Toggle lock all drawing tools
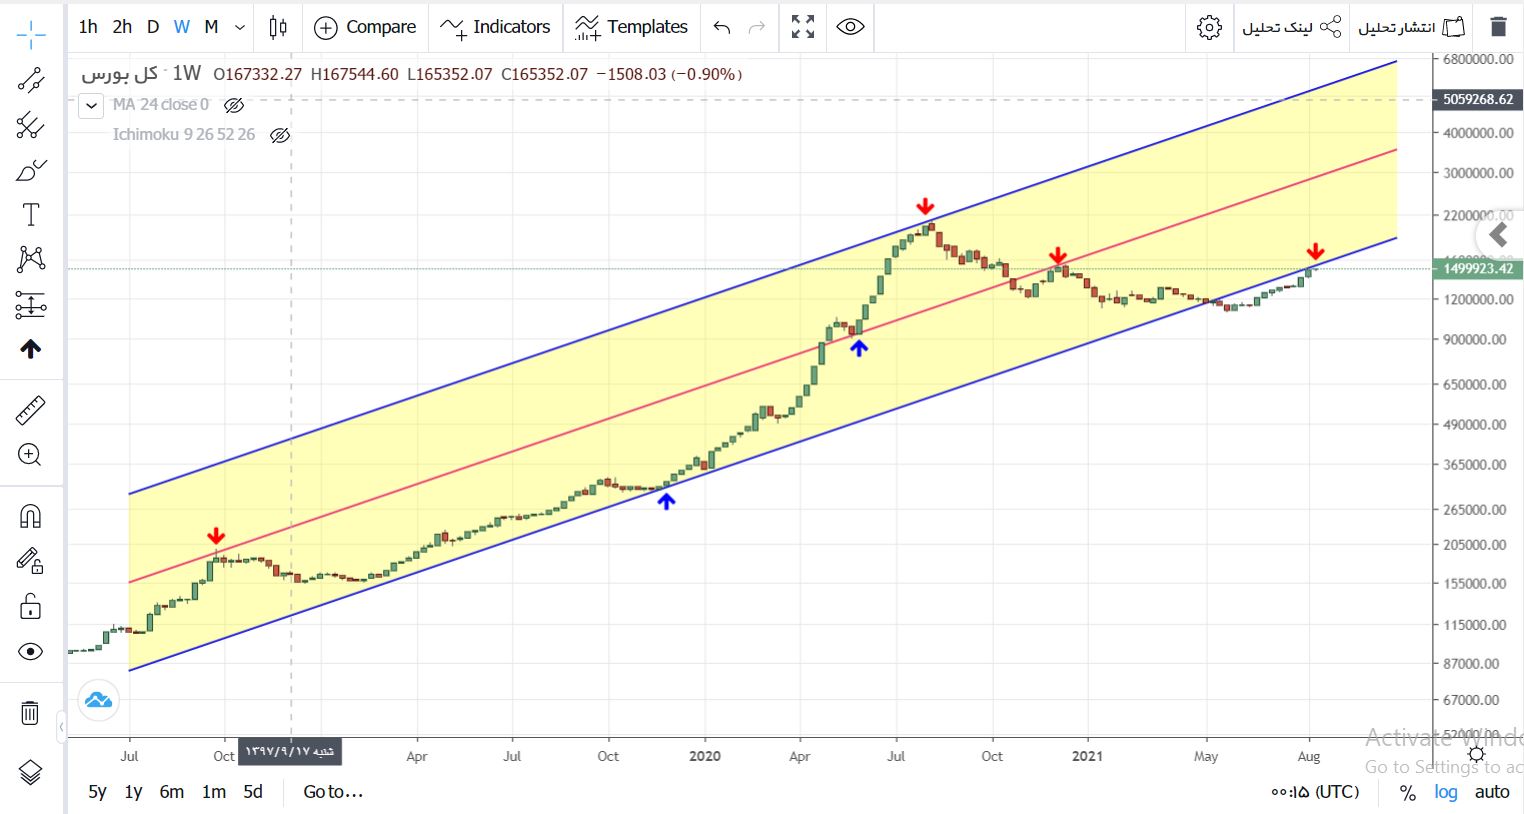The width and height of the screenshot is (1524, 814). tap(31, 606)
